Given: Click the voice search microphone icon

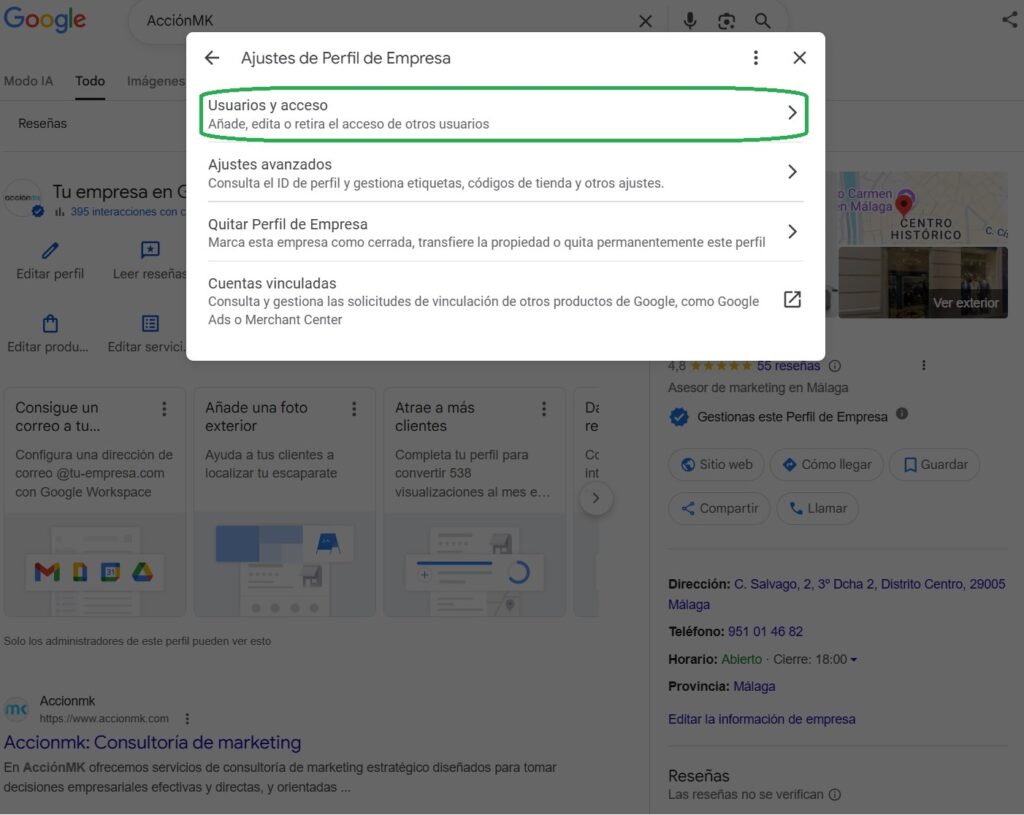Looking at the screenshot, I should [690, 21].
